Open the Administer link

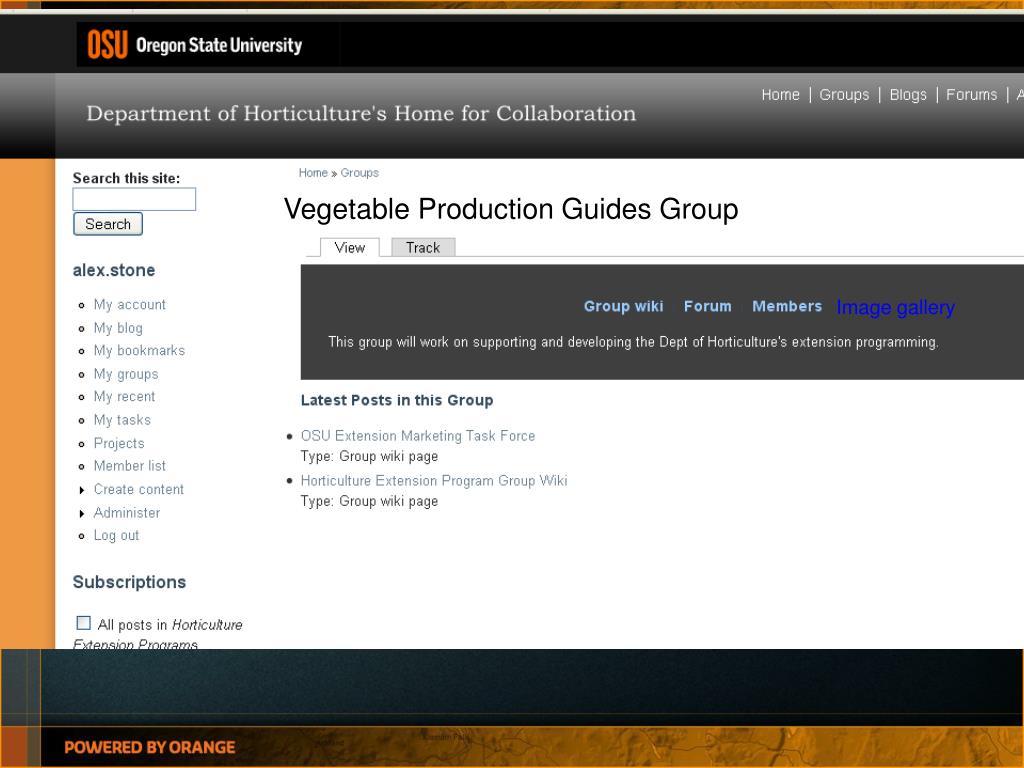pyautogui.click(x=127, y=513)
